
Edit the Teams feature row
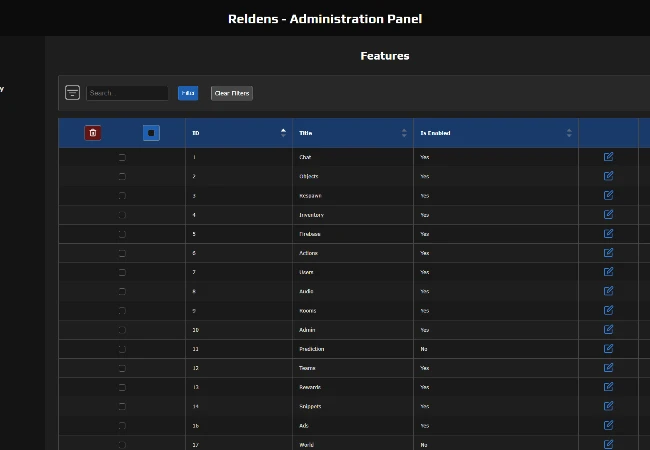click(608, 368)
